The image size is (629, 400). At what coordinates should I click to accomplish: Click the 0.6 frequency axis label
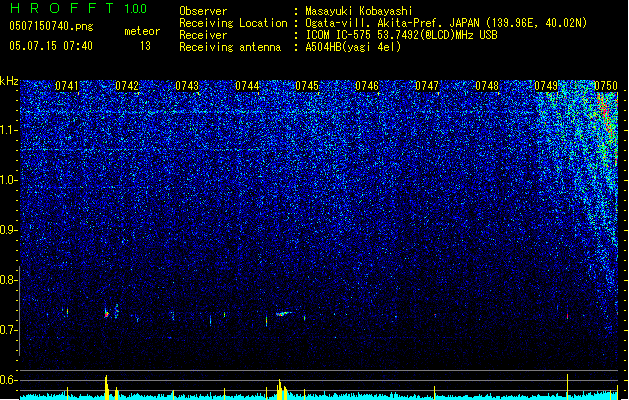[8, 380]
